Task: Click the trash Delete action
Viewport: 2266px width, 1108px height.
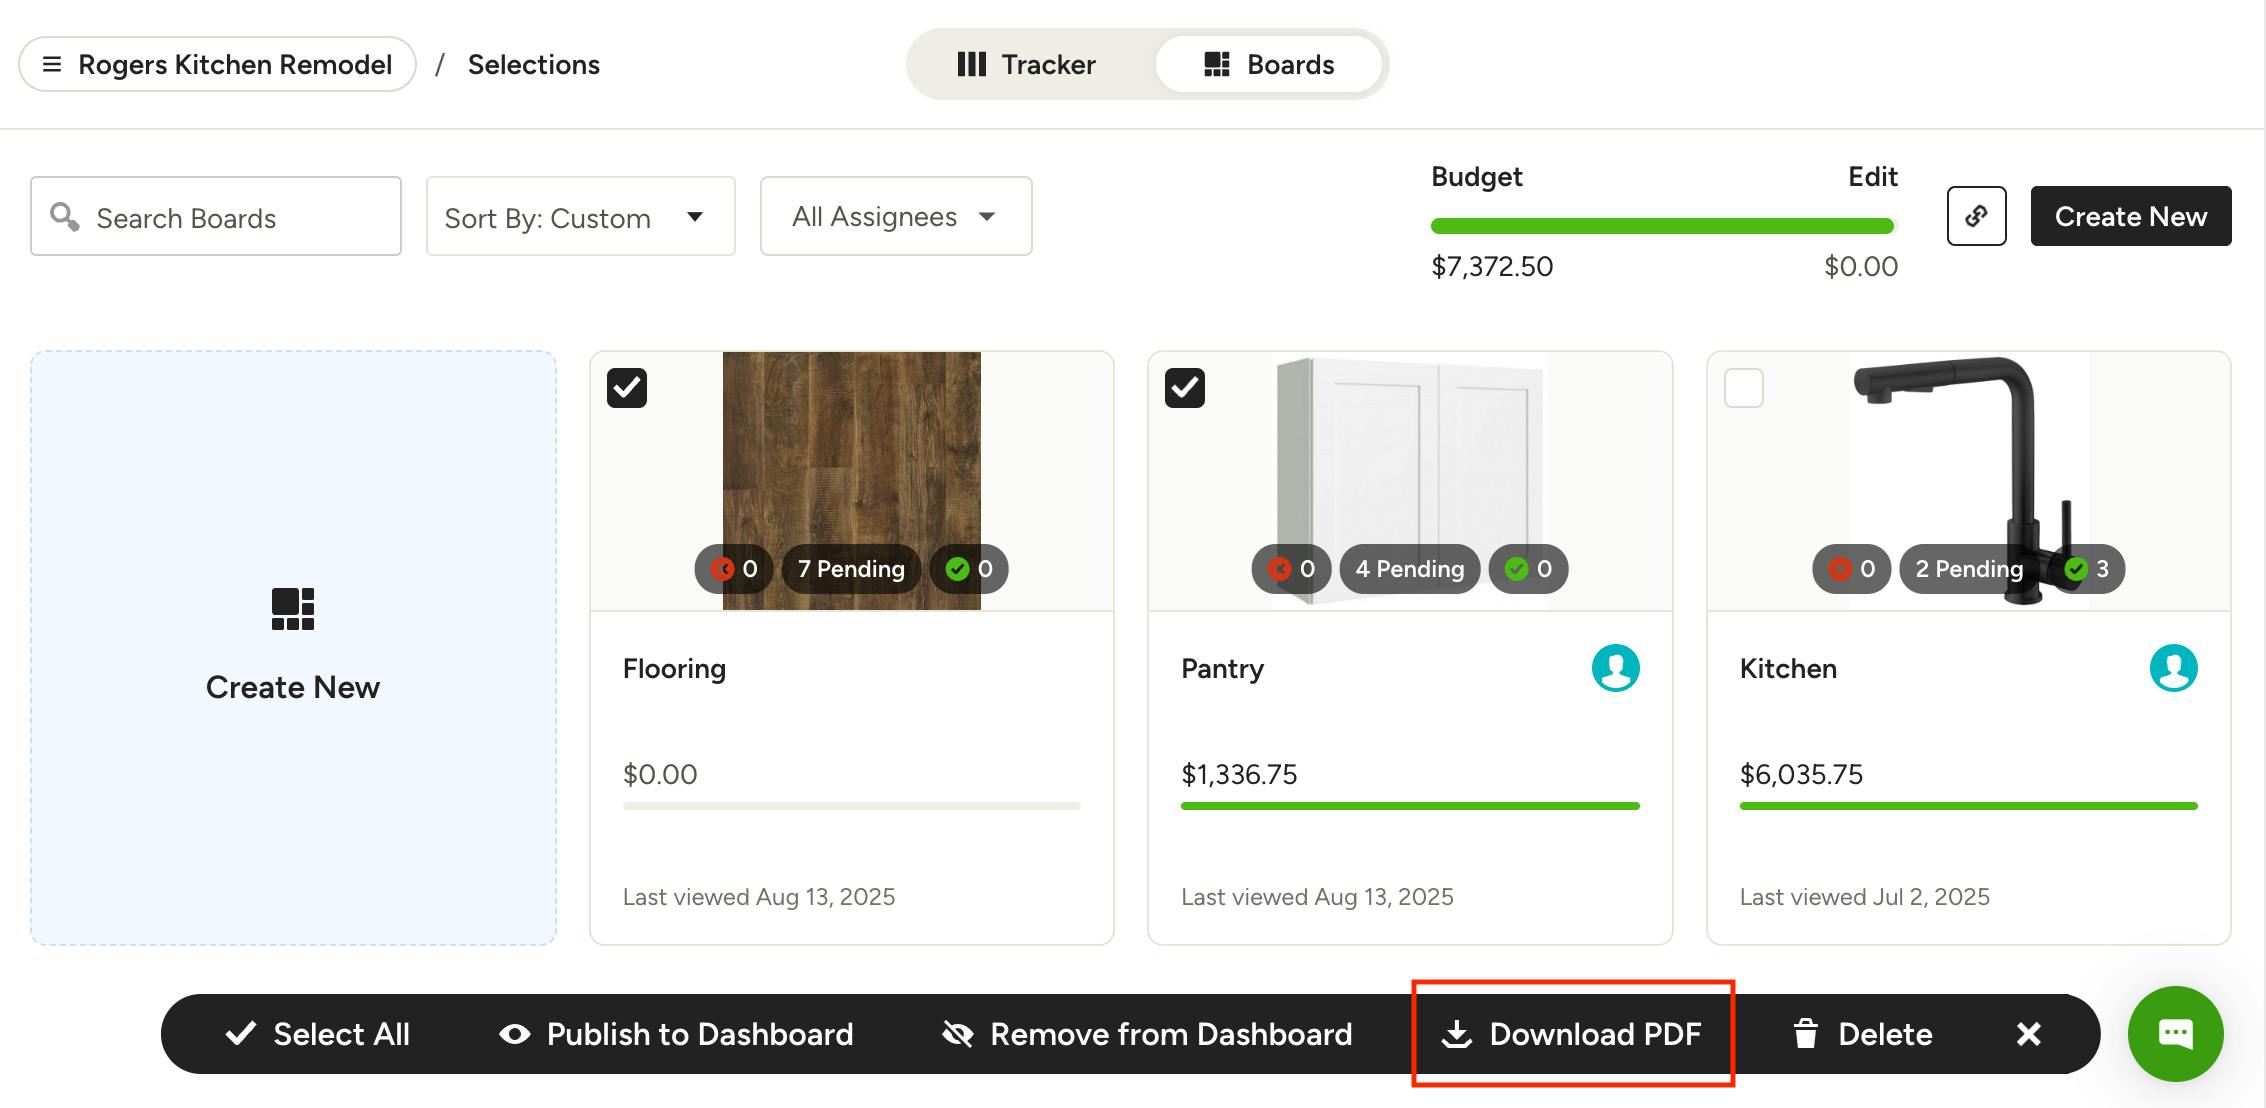Action: coord(1862,1034)
